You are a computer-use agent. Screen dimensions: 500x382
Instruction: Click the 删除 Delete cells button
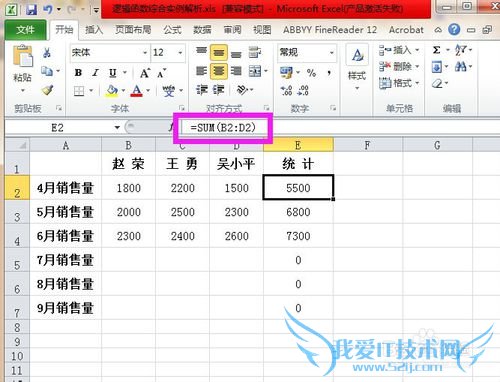(399, 67)
